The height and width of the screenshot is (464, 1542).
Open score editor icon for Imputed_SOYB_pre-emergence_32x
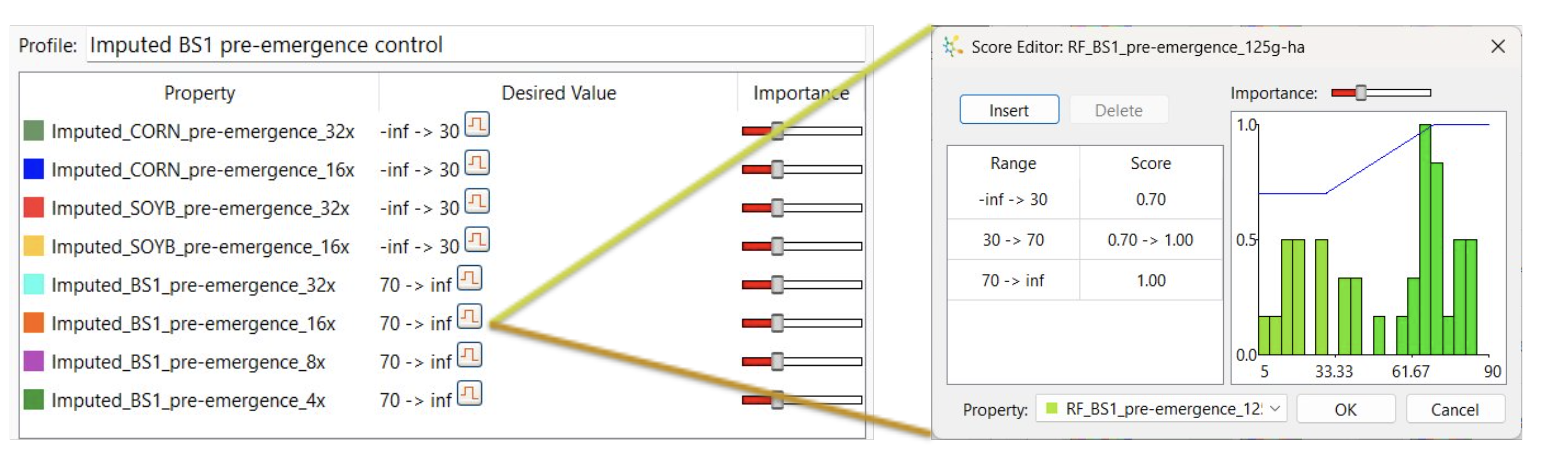(x=477, y=205)
